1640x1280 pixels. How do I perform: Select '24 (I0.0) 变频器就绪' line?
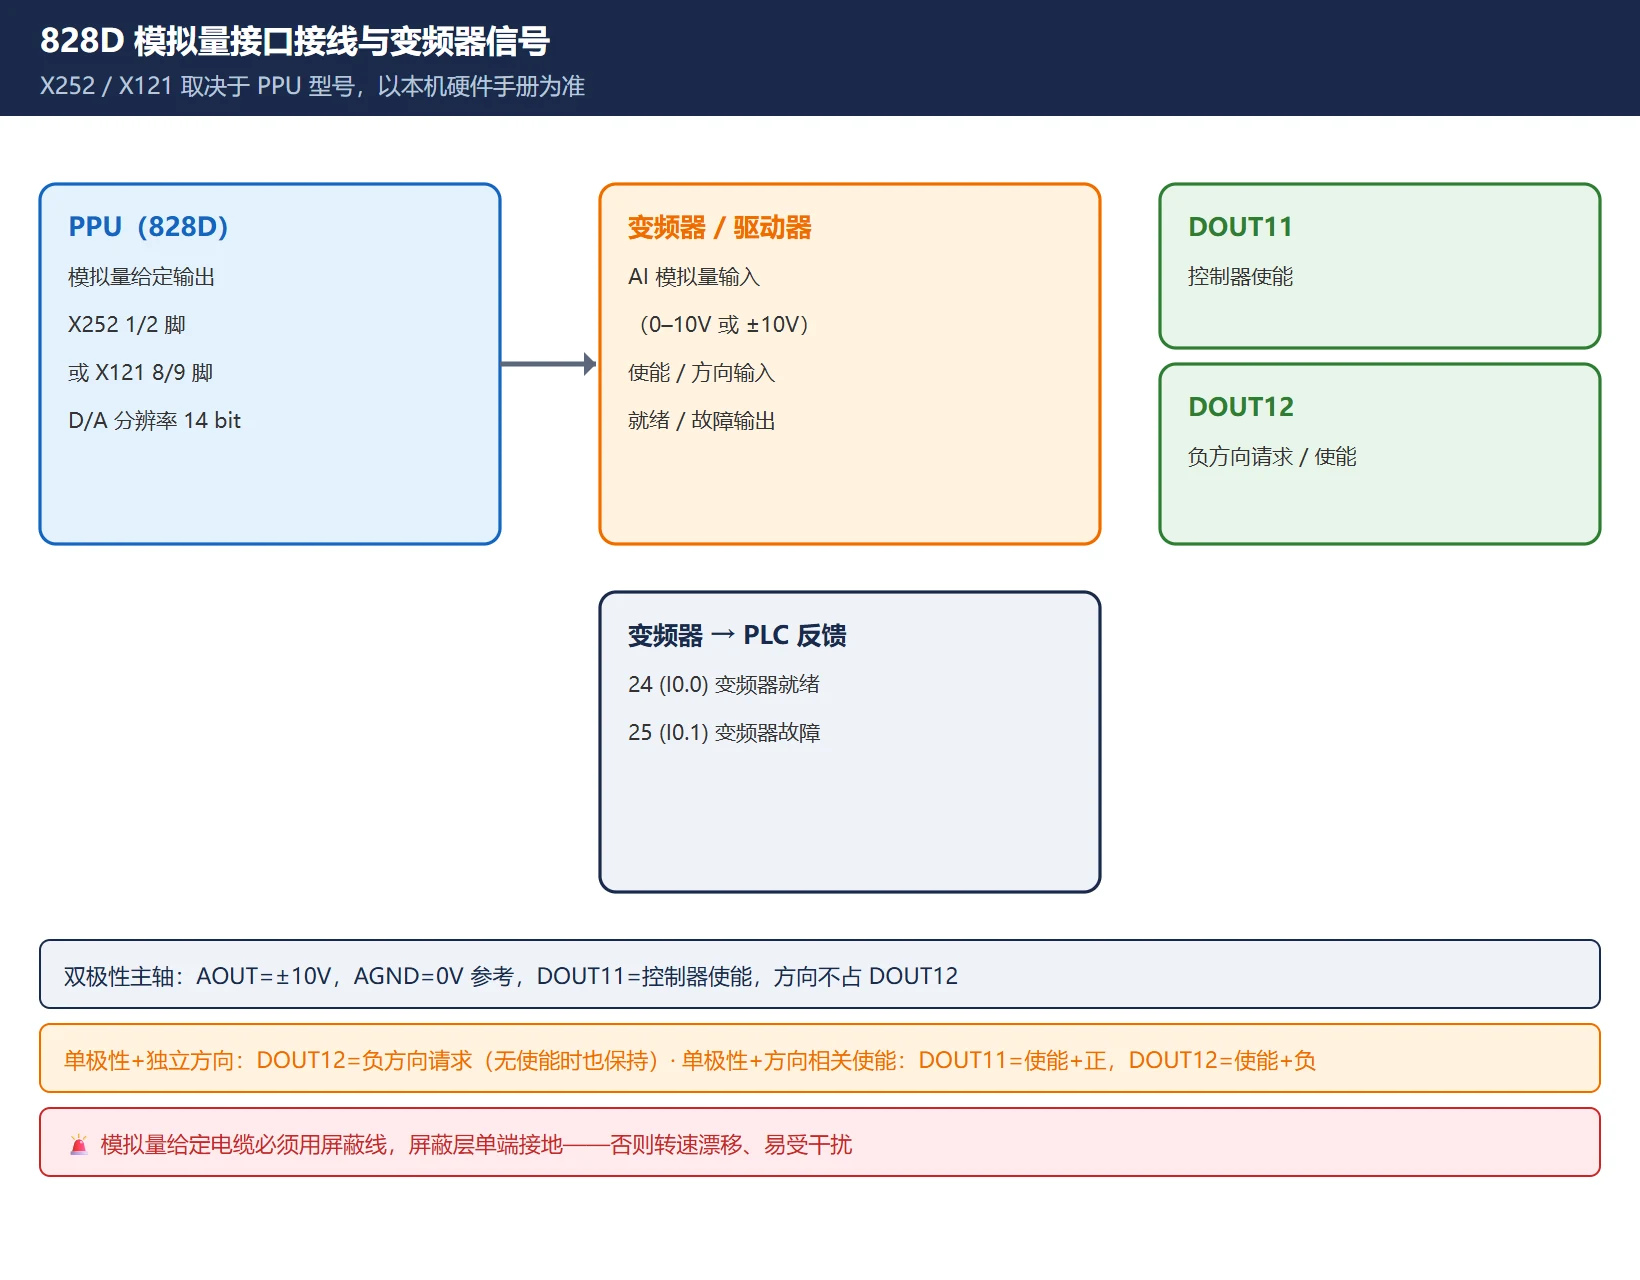tap(724, 685)
